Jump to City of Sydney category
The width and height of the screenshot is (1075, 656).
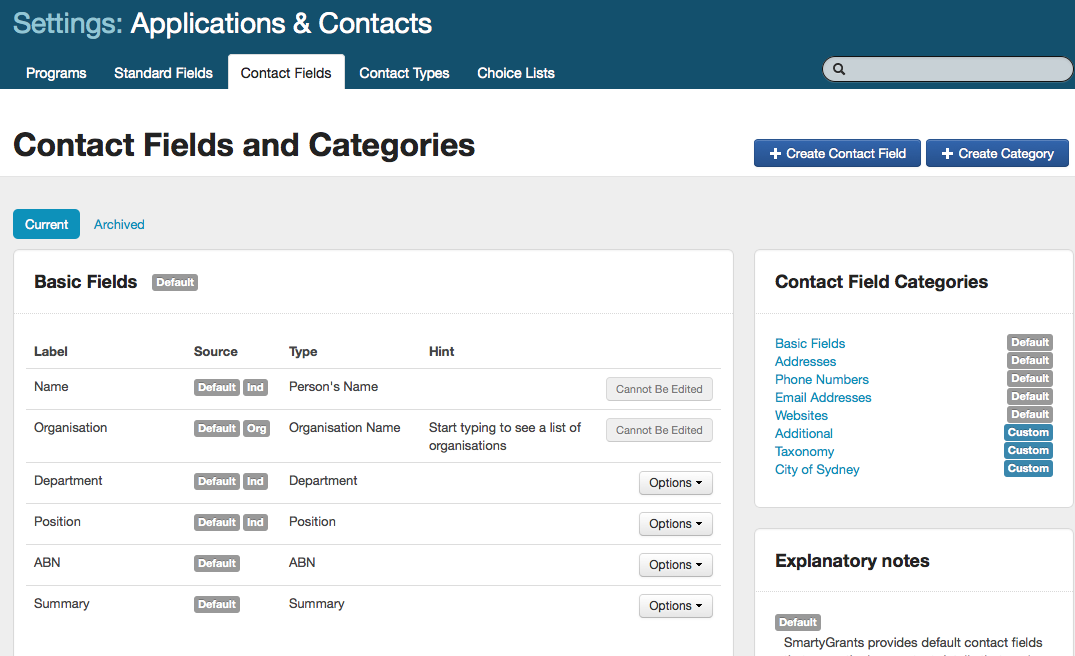[x=817, y=470]
